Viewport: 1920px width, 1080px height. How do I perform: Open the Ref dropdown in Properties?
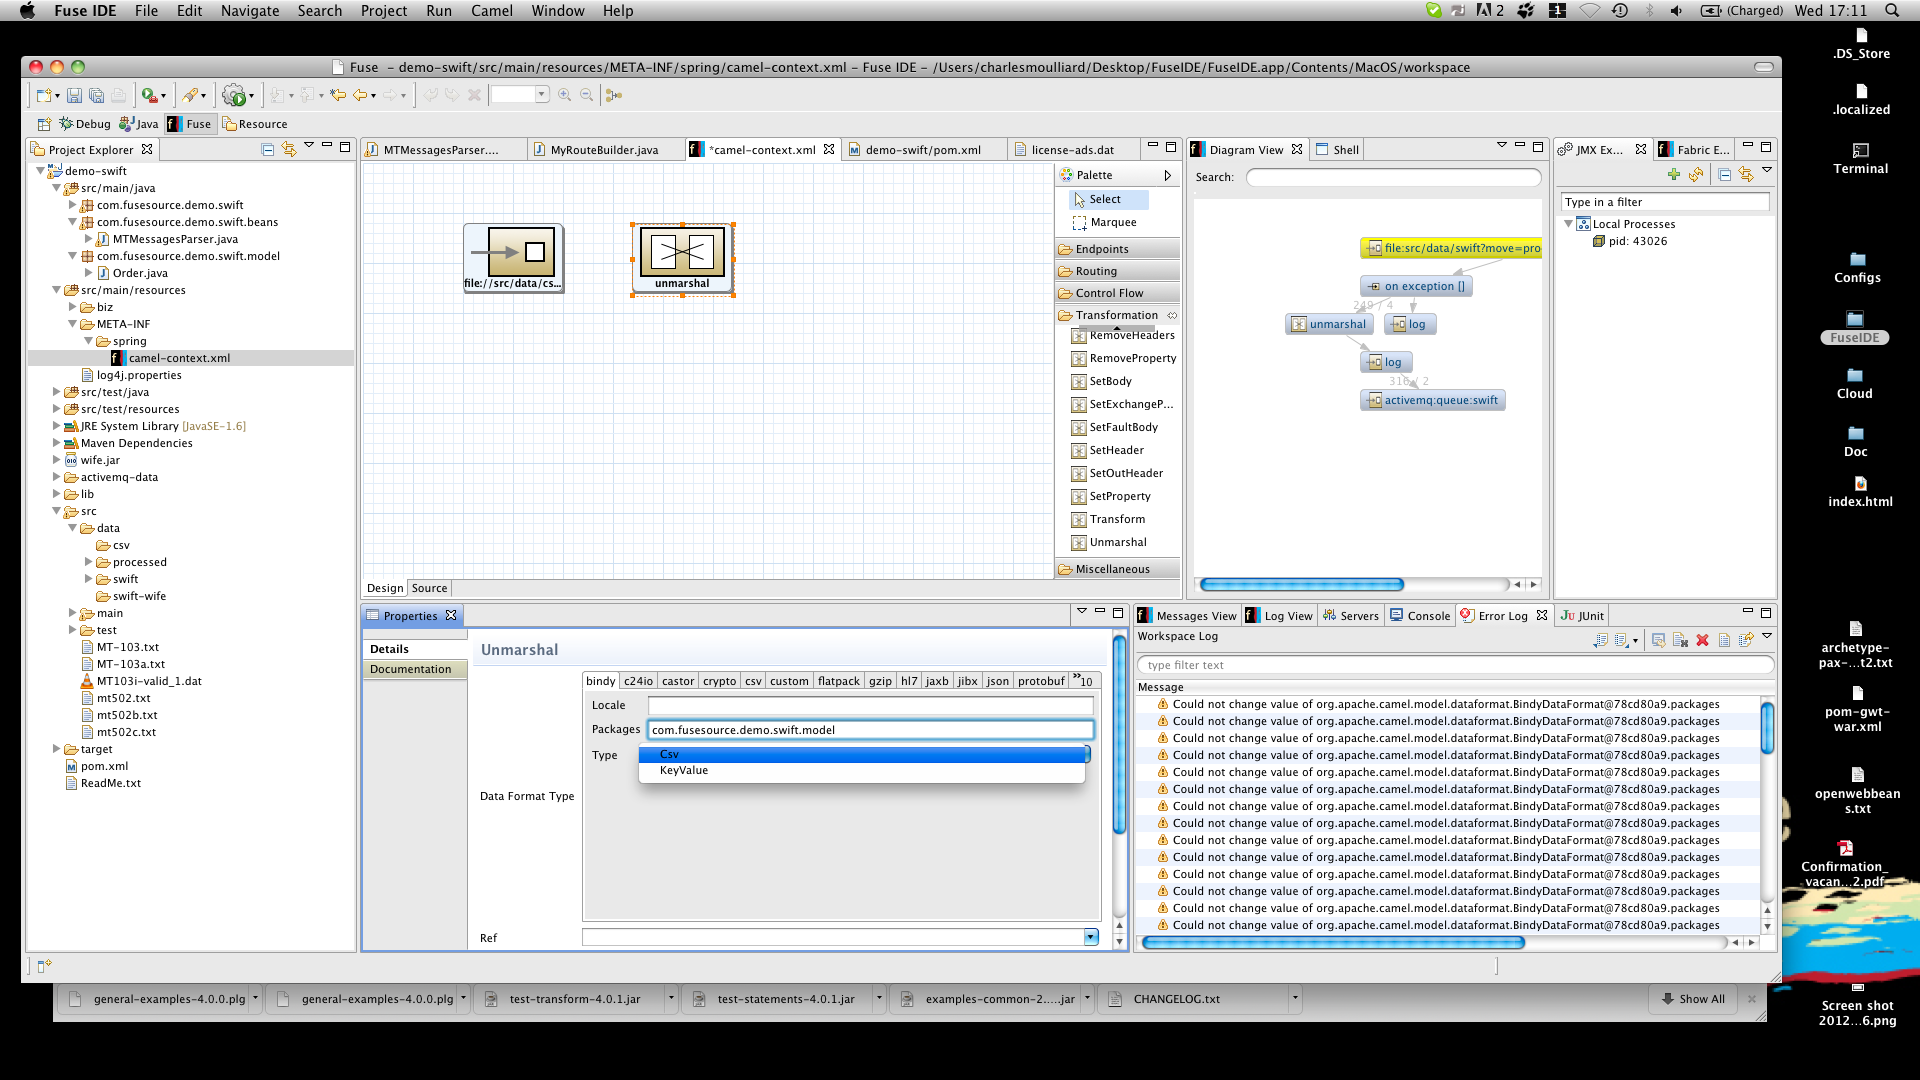[x=1091, y=937]
